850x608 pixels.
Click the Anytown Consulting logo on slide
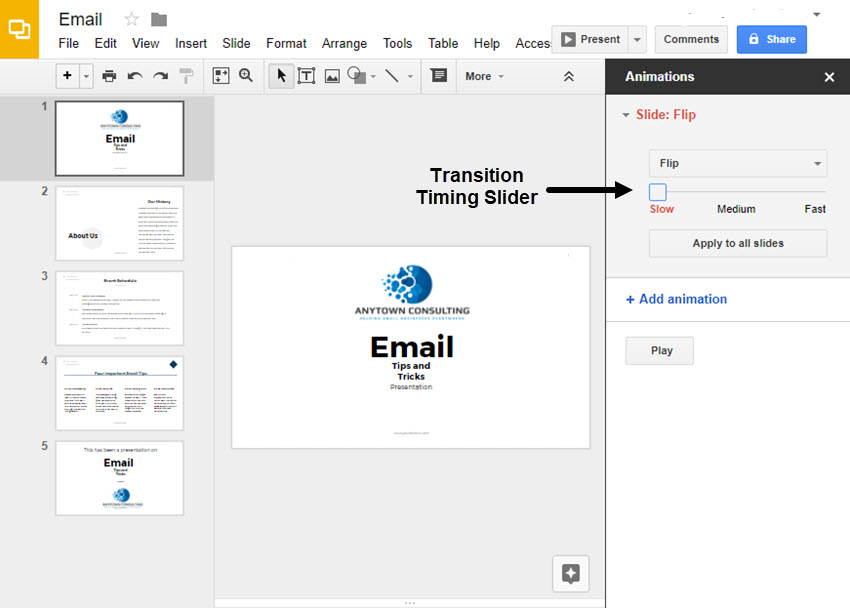tap(412, 292)
